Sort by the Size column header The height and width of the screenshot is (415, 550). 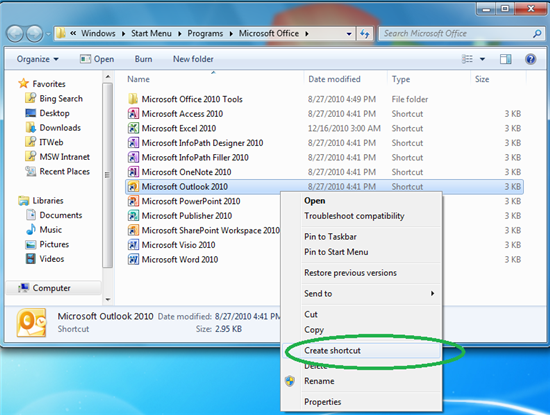[482, 79]
